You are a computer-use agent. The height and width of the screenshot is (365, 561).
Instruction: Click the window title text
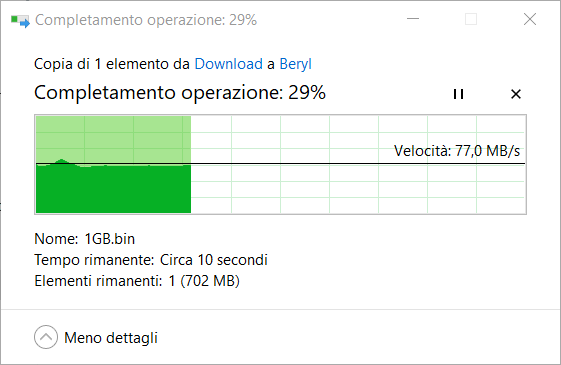(146, 20)
